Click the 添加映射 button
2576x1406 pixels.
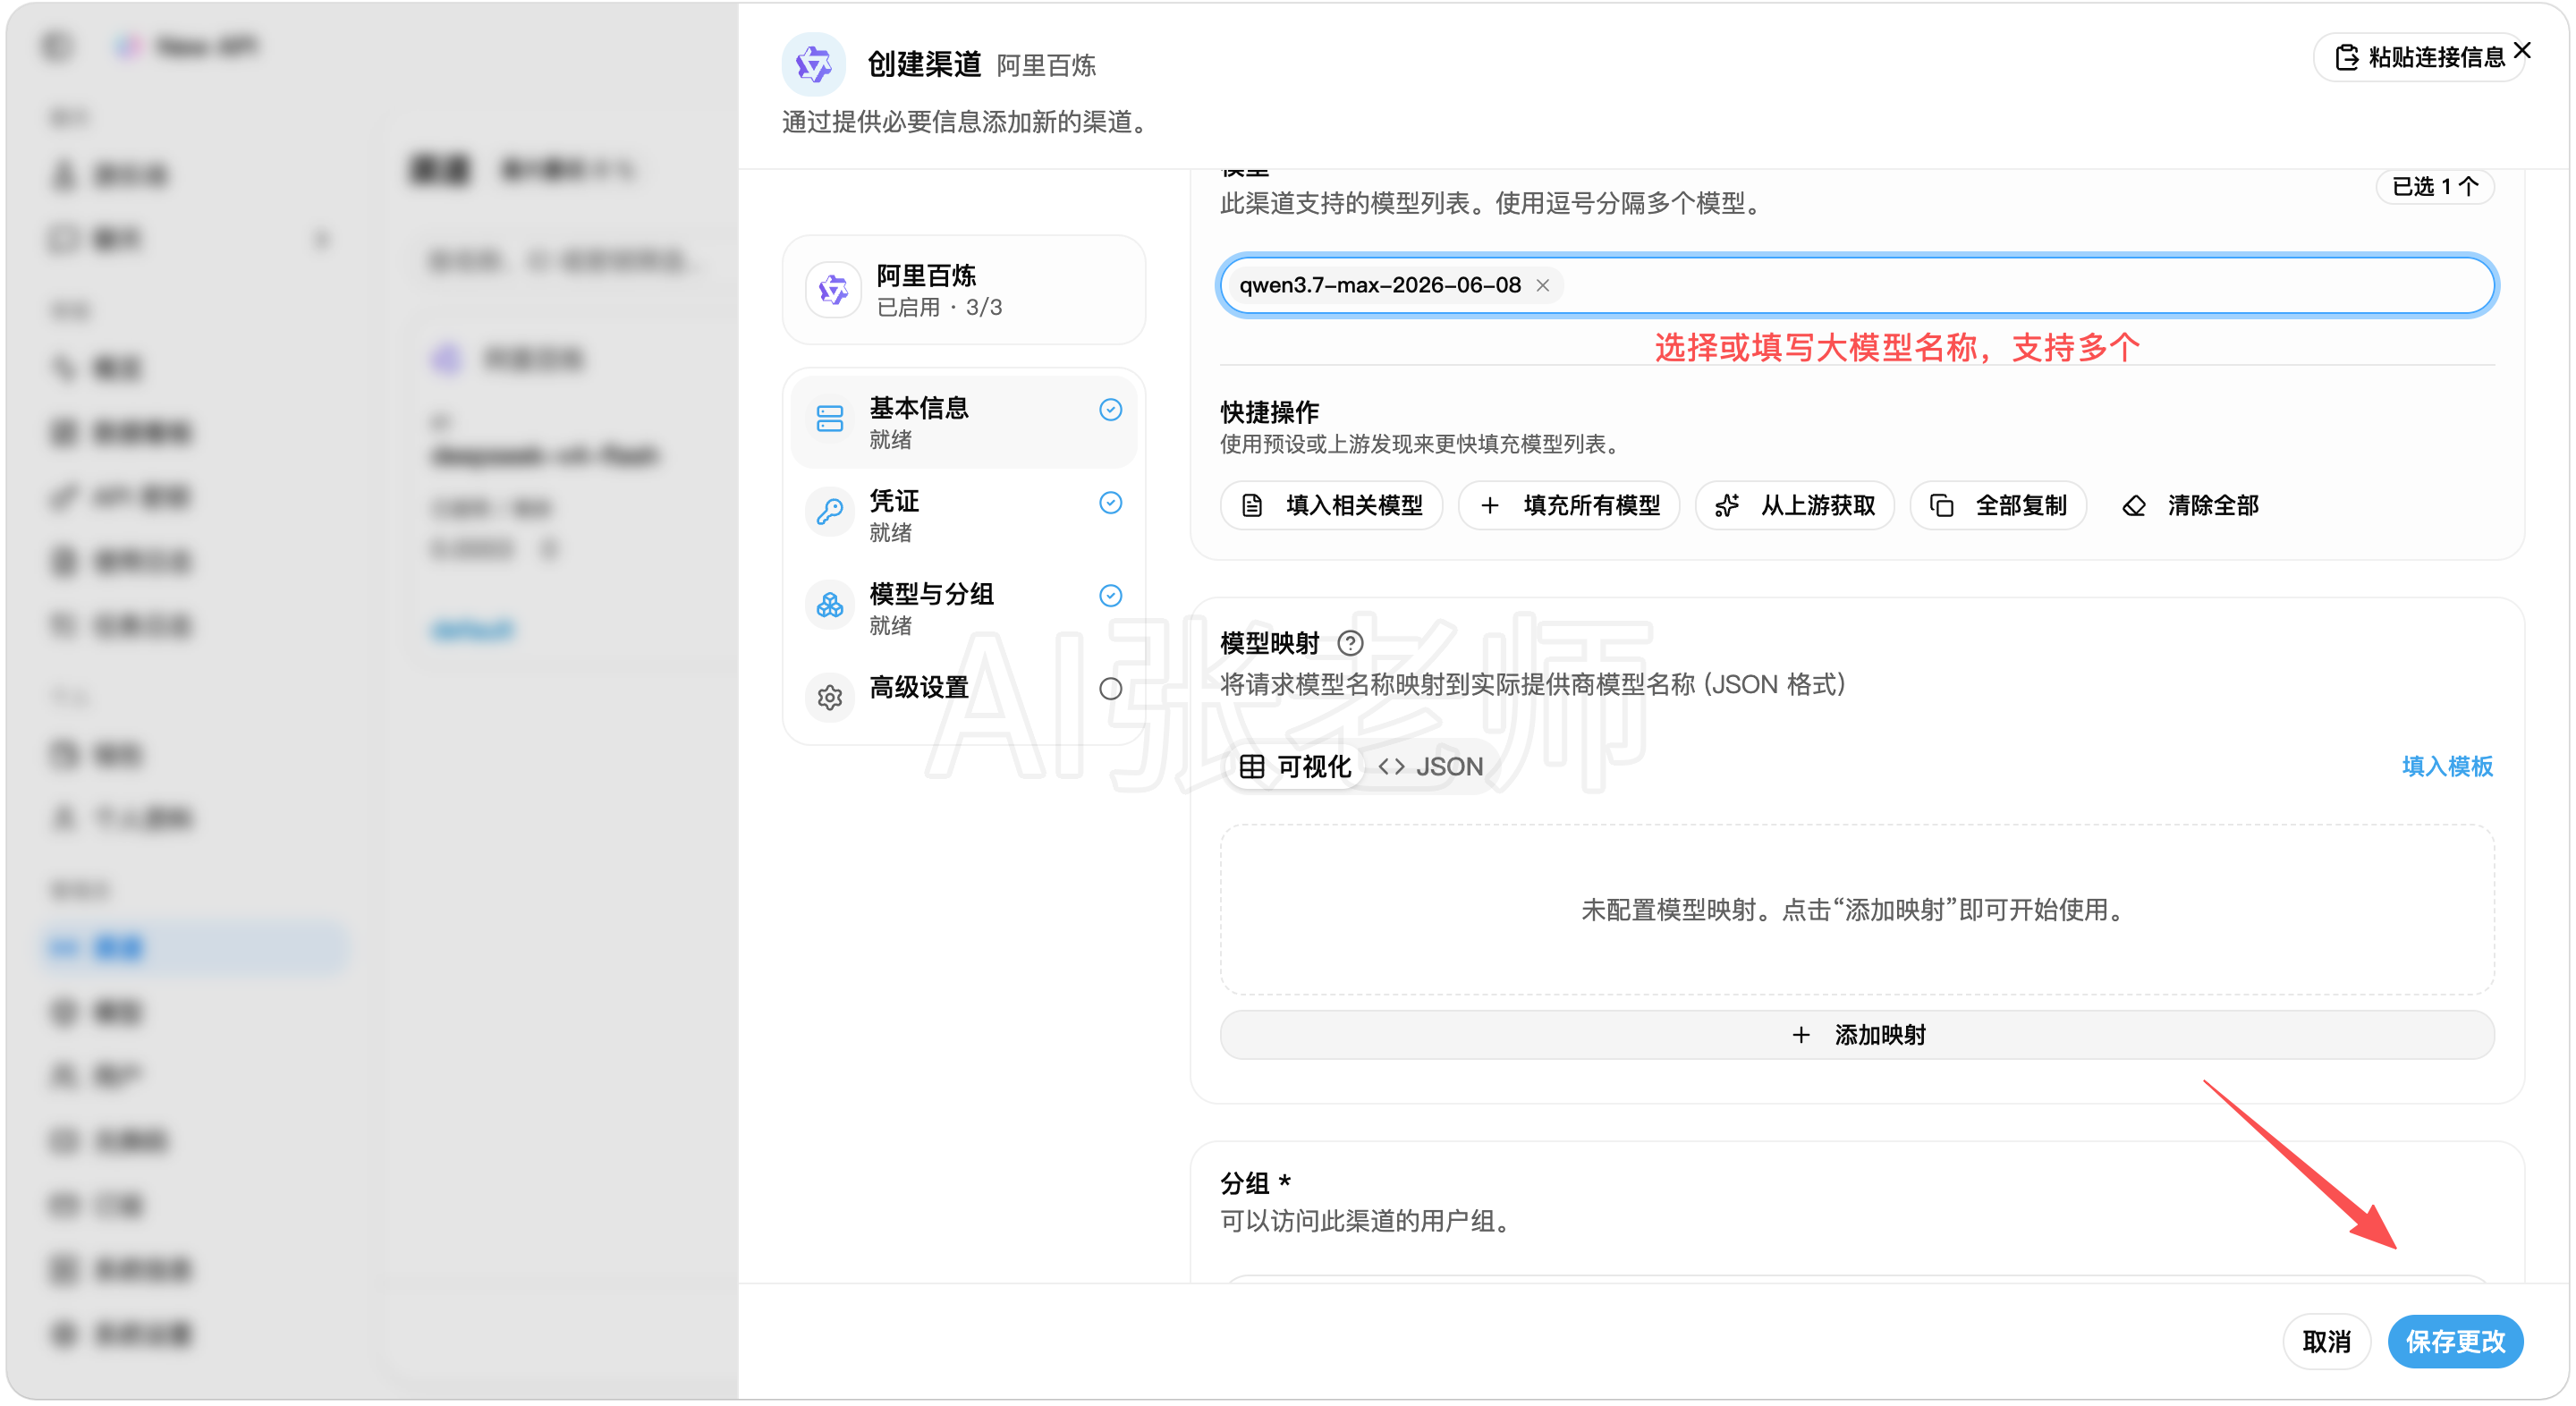(1857, 1034)
